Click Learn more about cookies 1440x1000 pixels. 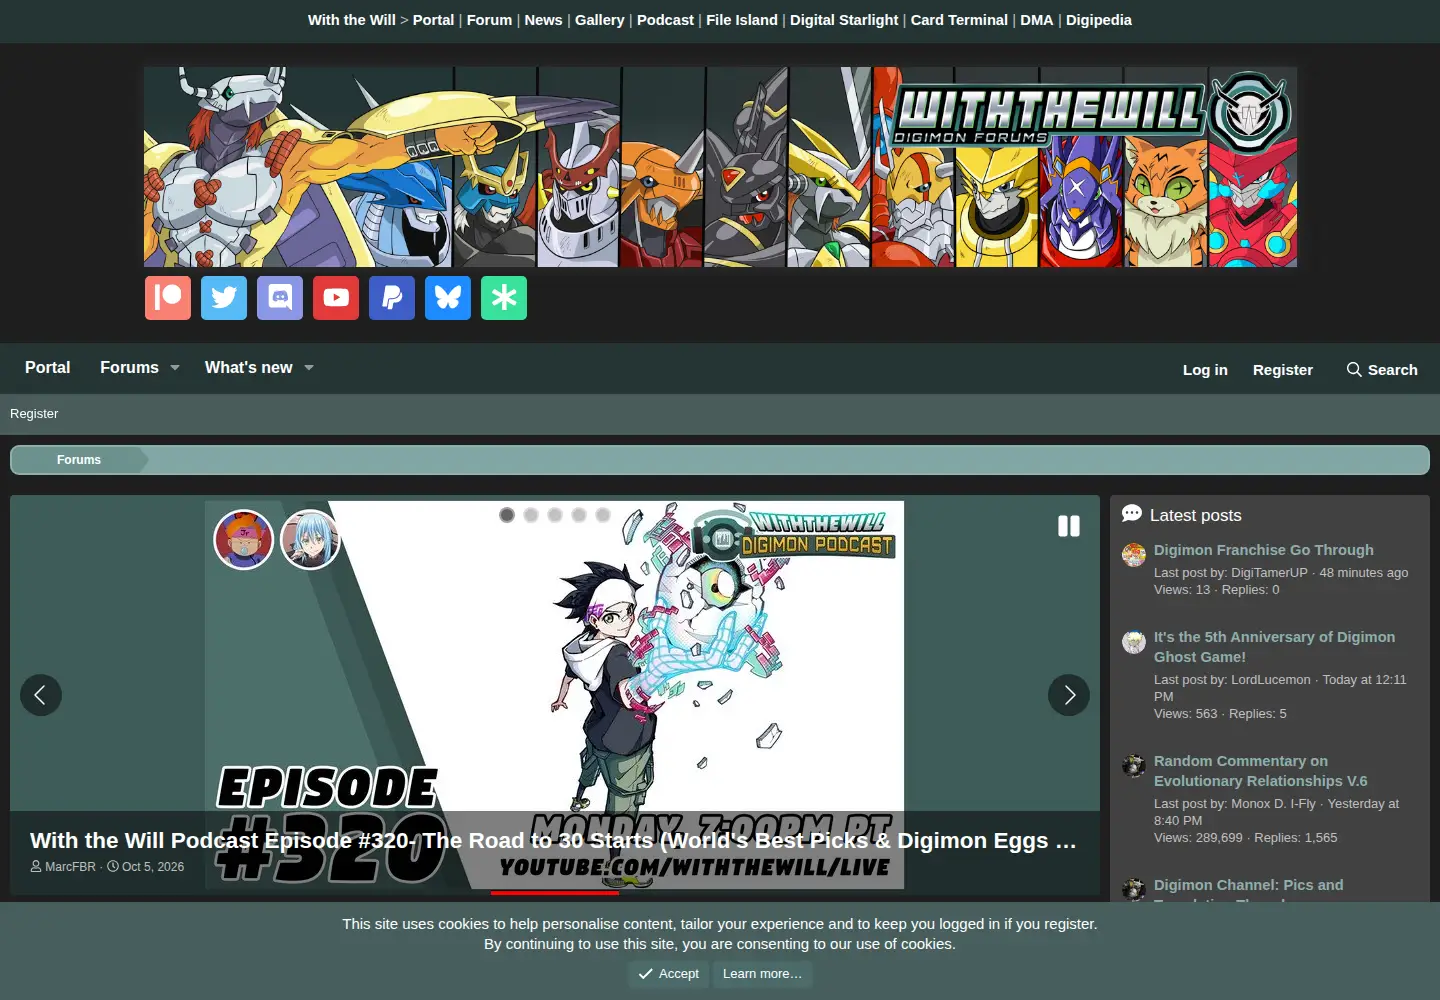(762, 974)
